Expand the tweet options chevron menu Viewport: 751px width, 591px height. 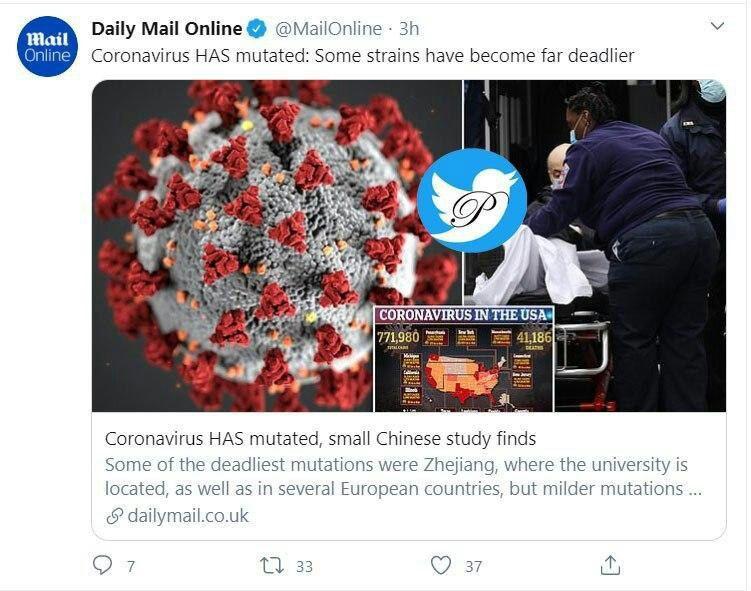[x=717, y=26]
